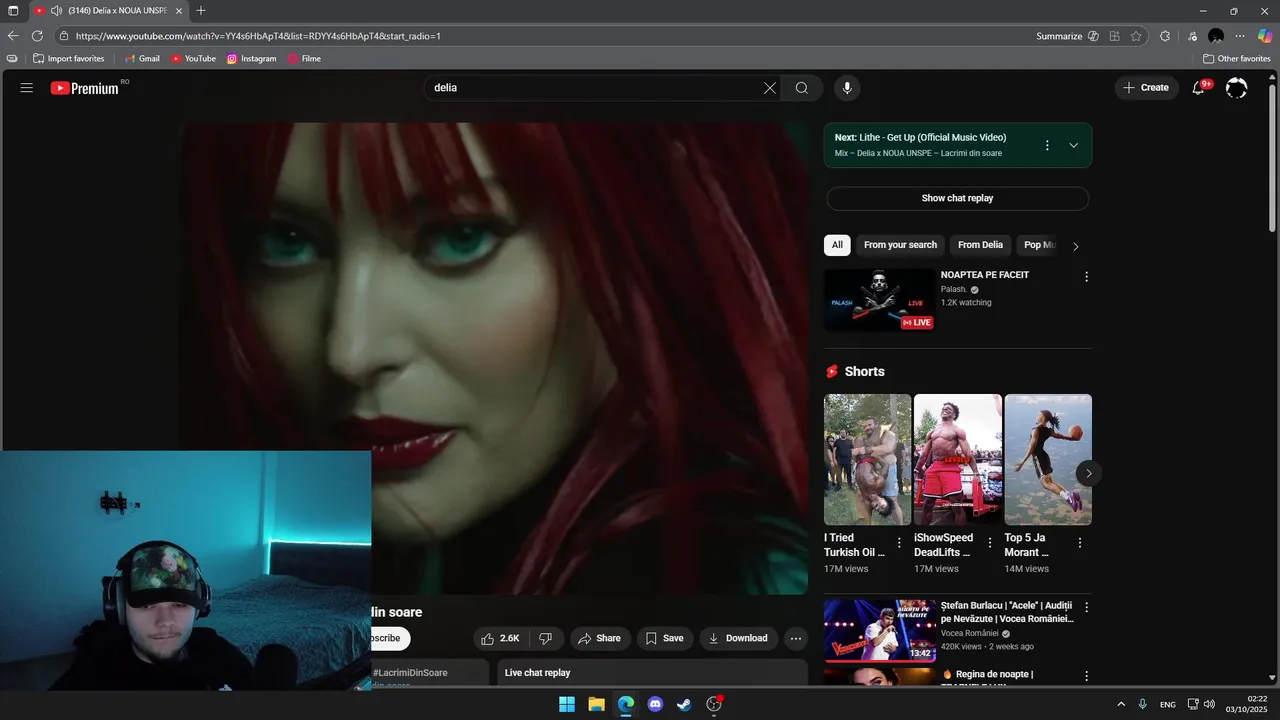Click the magnifier search button
Screen dimensions: 1280x720
coord(802,88)
